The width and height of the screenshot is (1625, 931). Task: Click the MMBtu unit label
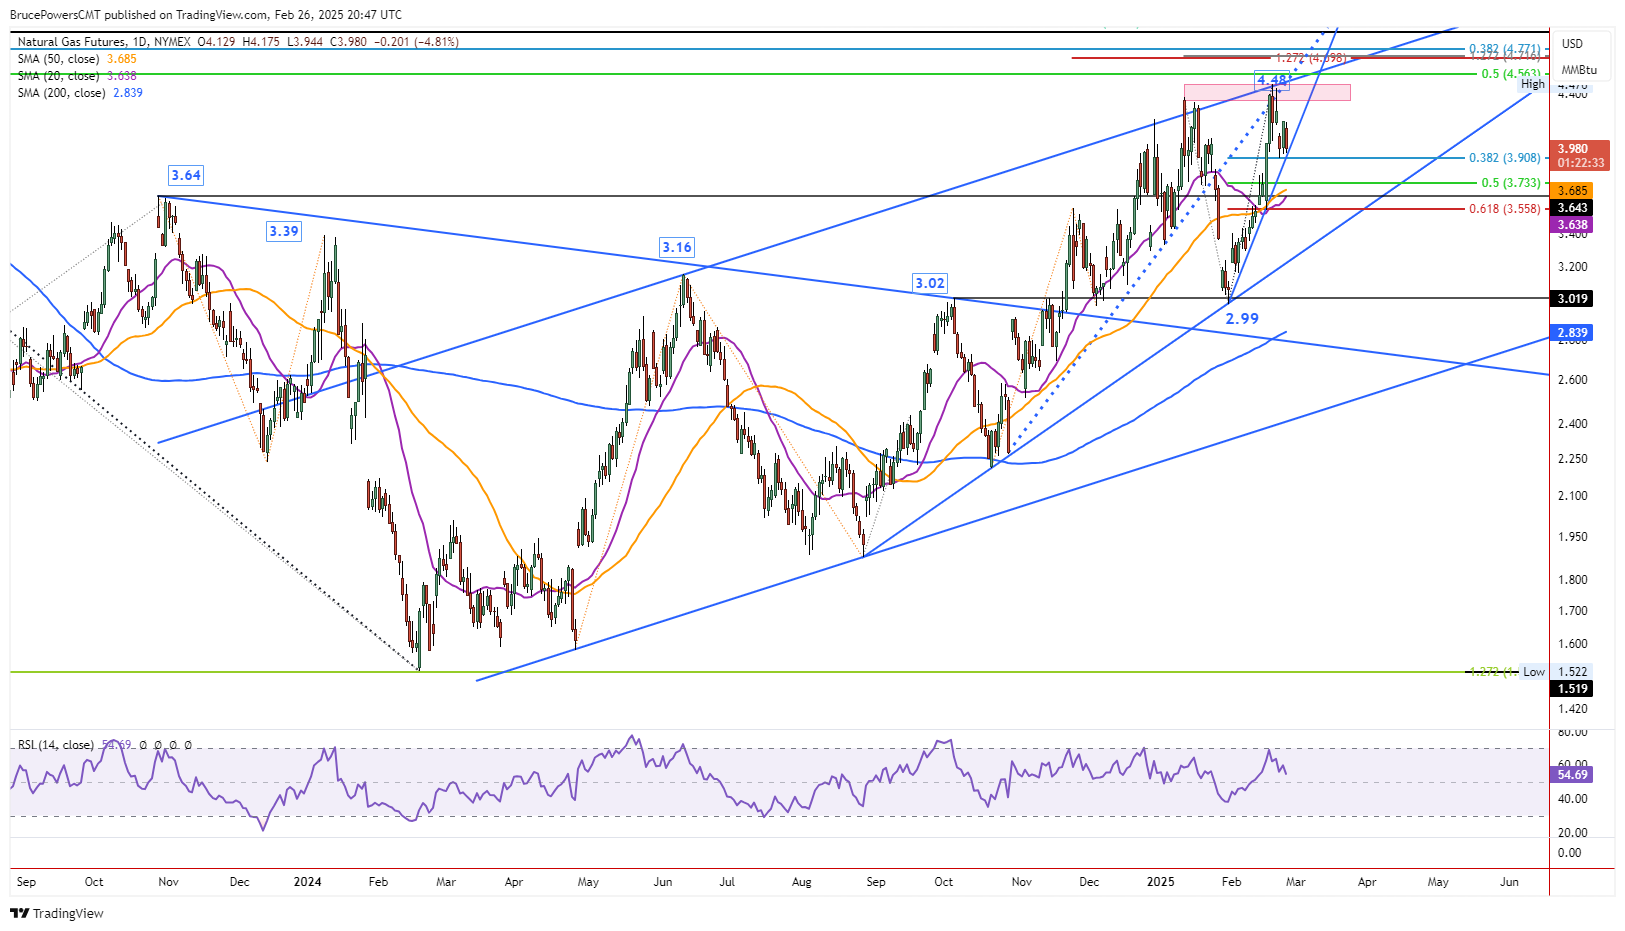pos(1579,70)
